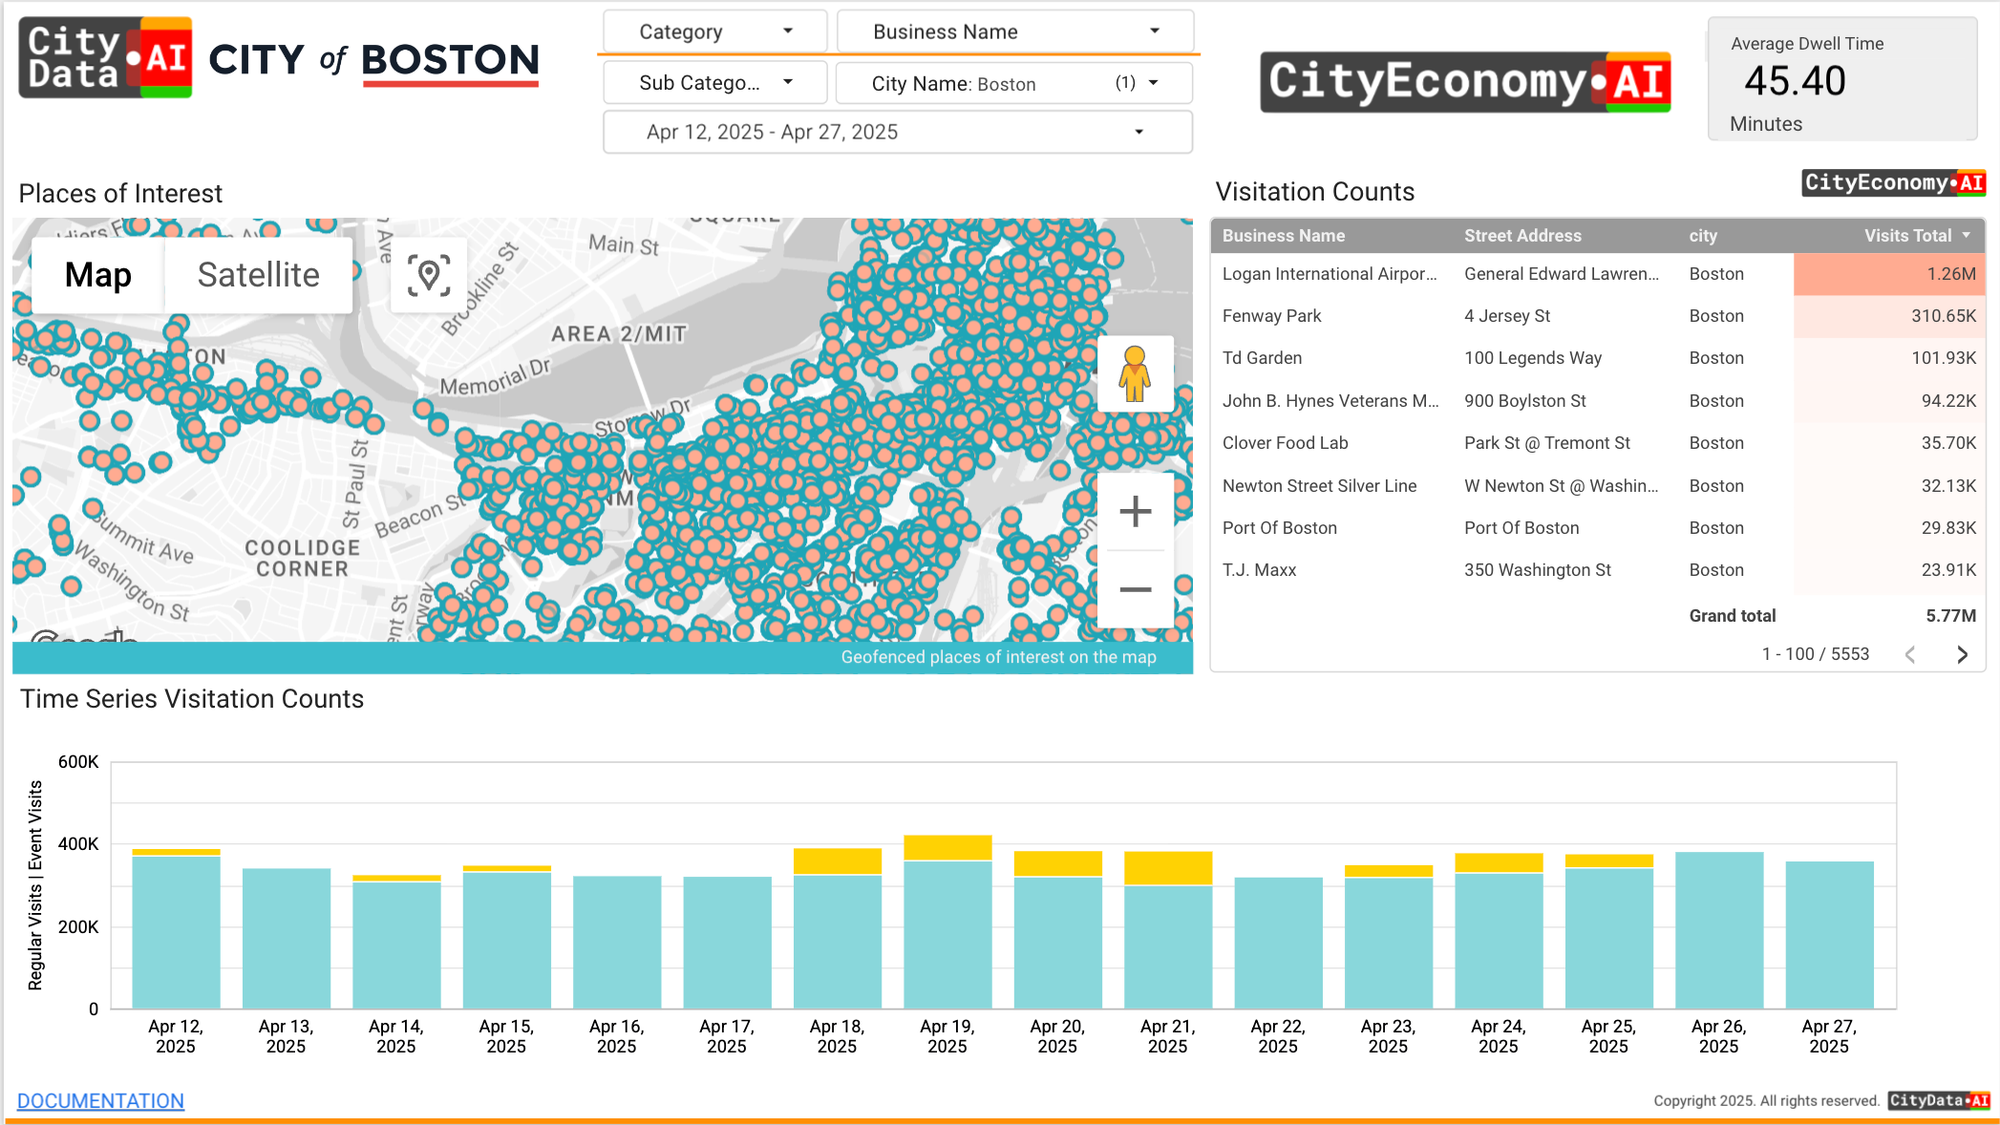Screen dimensions: 2000x1125
Task: Sort by Visits Total column arrow
Action: (1966, 235)
